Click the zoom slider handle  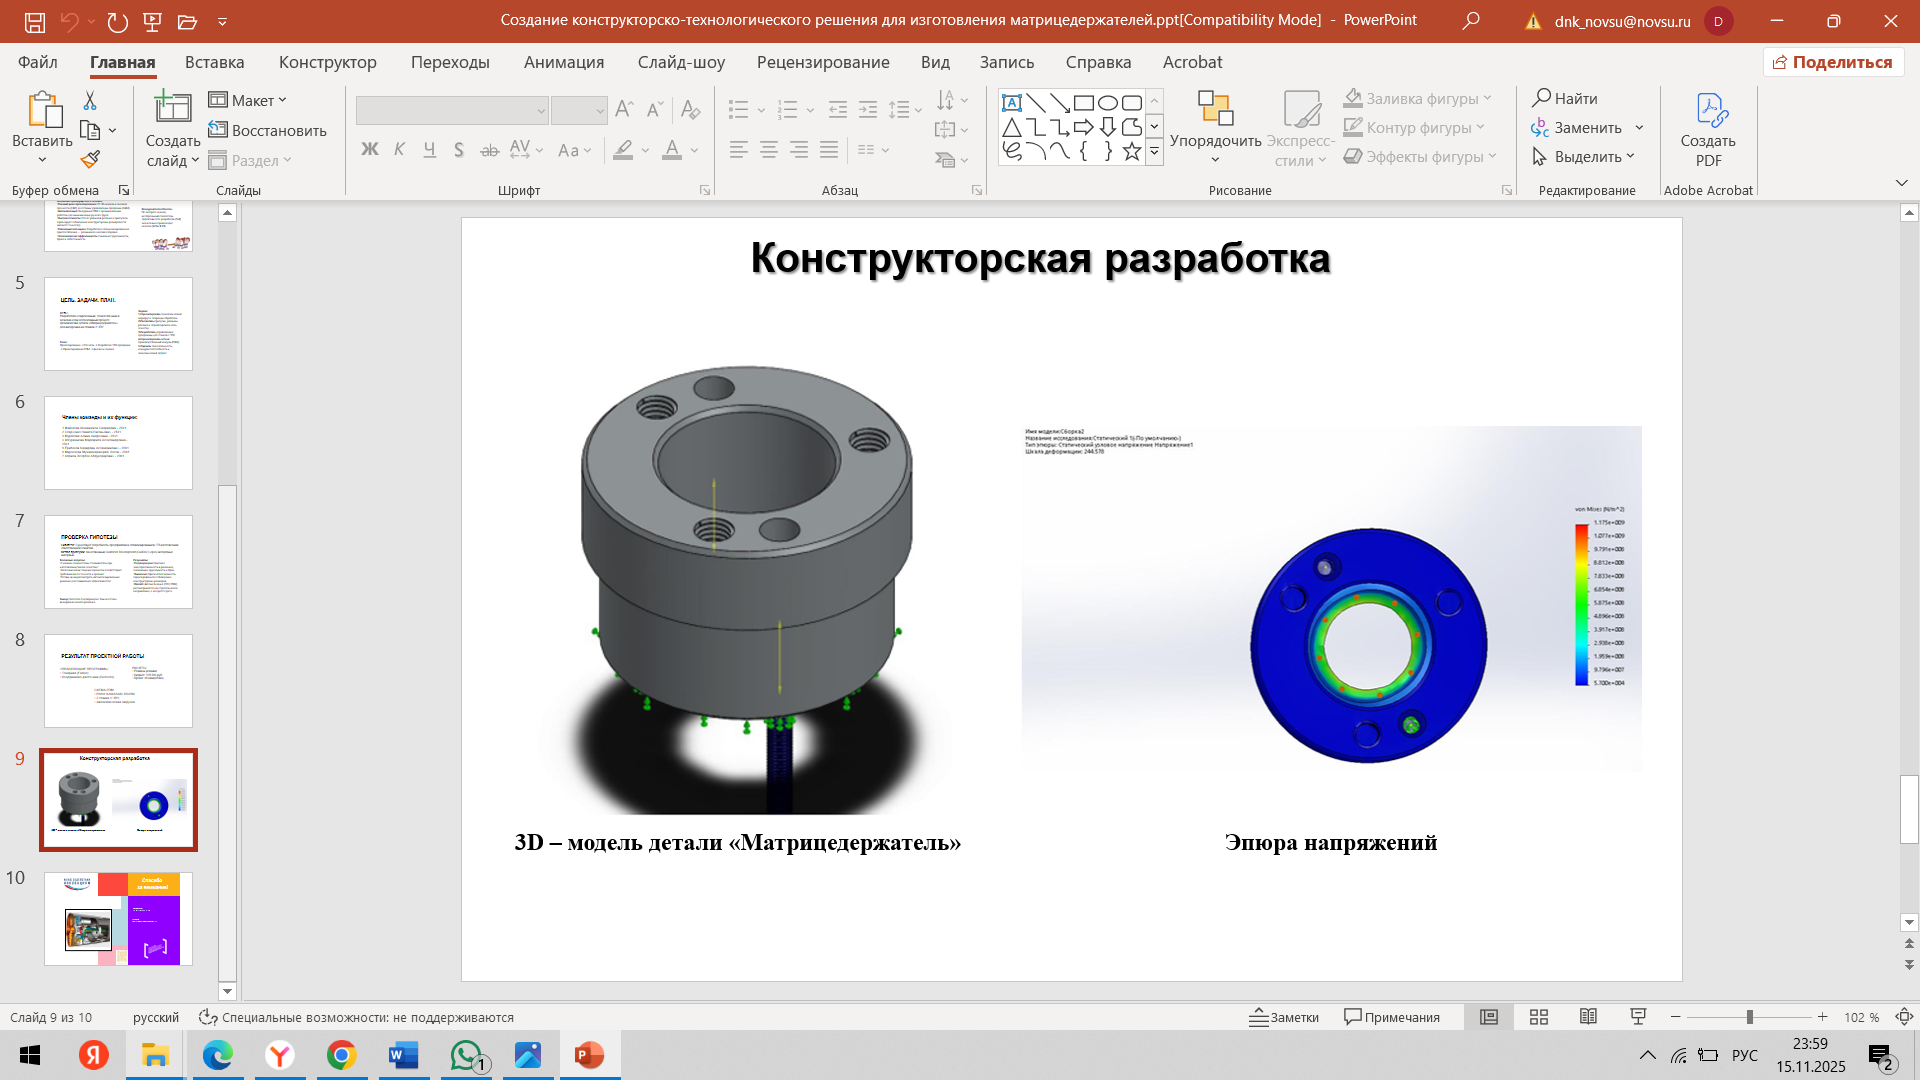pos(1749,1017)
